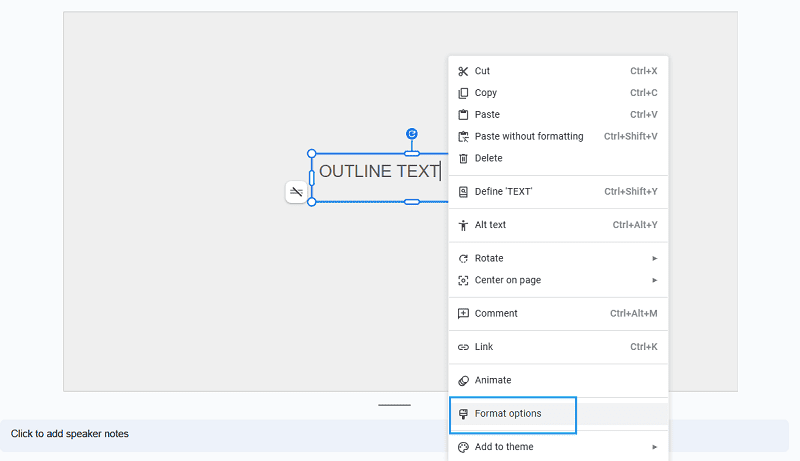Click the Alt text accessibility icon
Screen dimensions: 800x461
pyautogui.click(x=463, y=225)
